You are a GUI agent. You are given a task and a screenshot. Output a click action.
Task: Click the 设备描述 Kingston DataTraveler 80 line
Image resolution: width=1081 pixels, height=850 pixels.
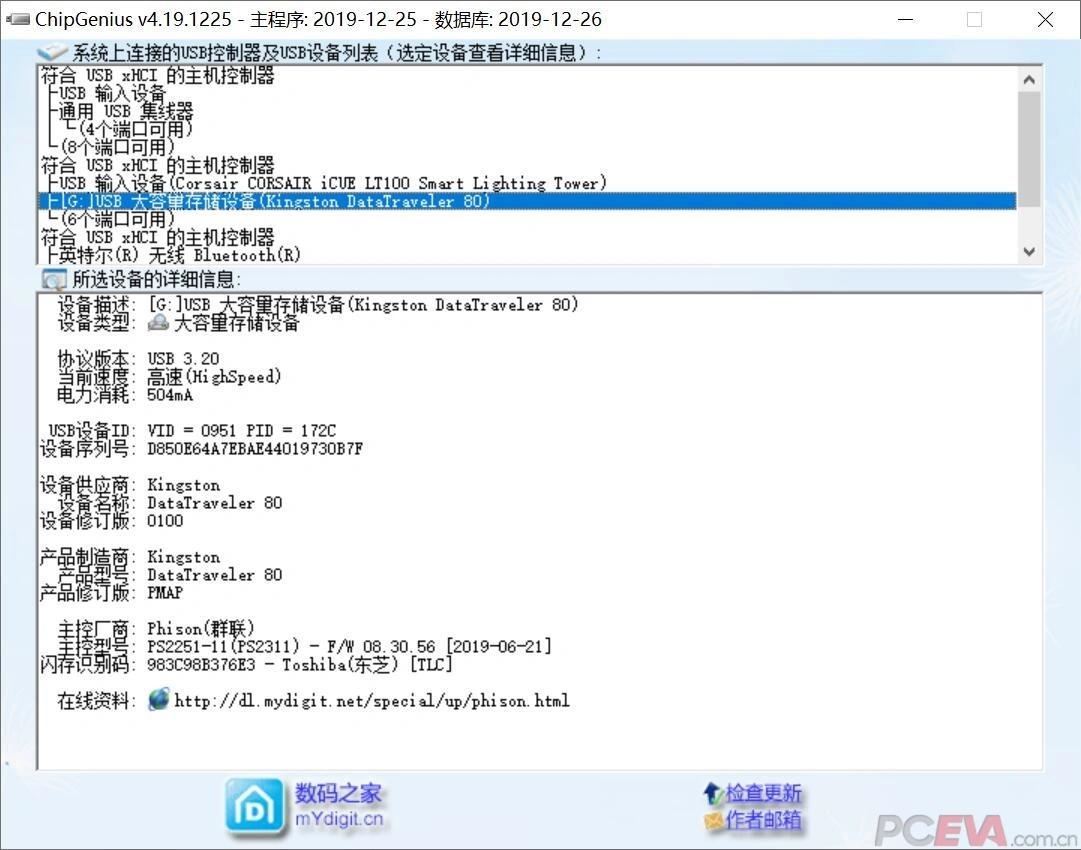tap(363, 305)
